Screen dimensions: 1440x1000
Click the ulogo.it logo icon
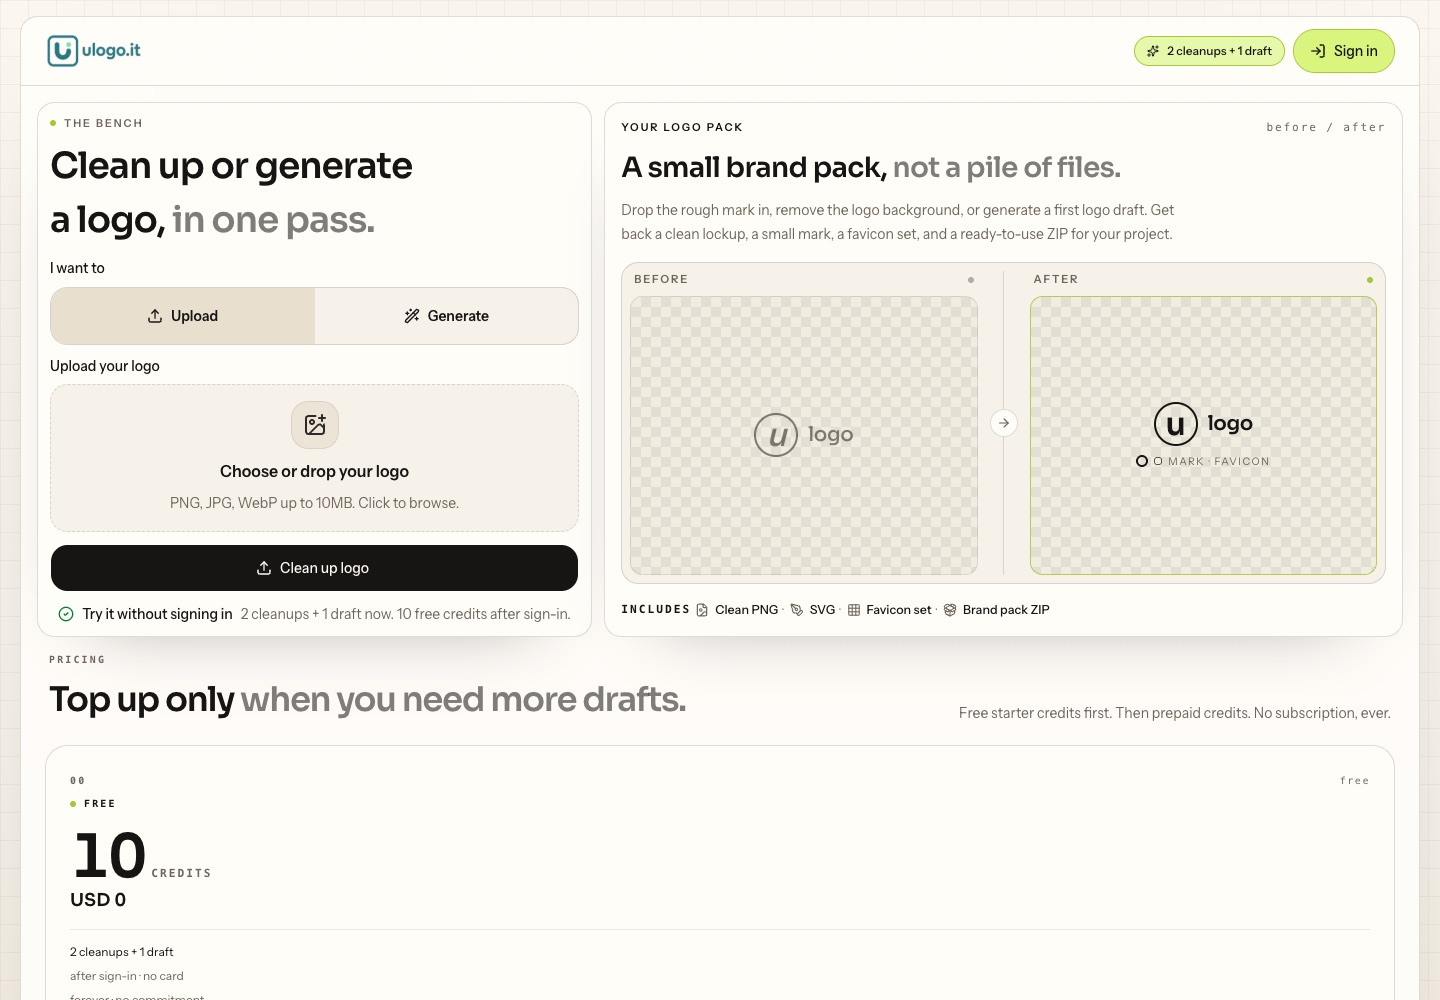tap(63, 51)
